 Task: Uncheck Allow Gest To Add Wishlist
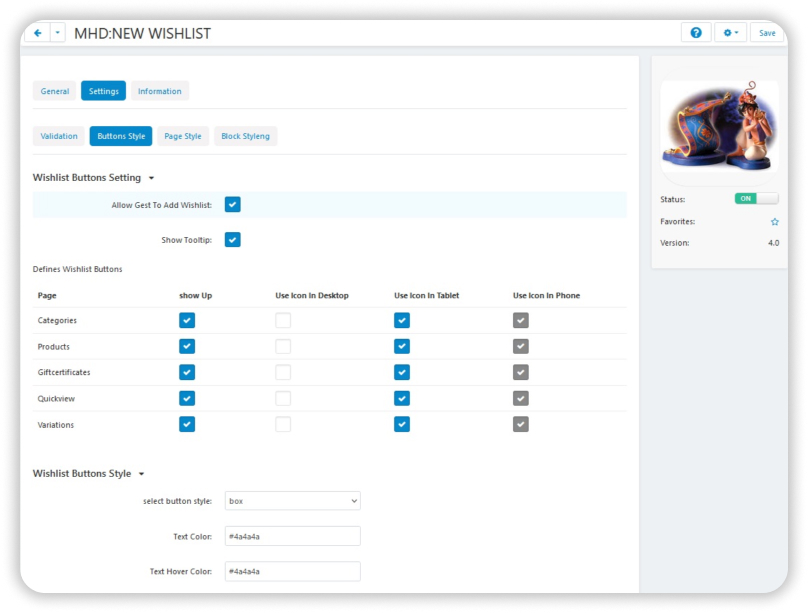coord(233,205)
